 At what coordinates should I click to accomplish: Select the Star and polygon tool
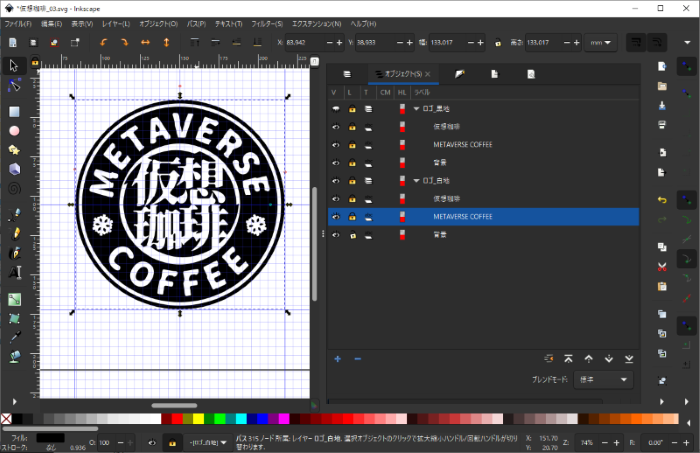coord(14,150)
